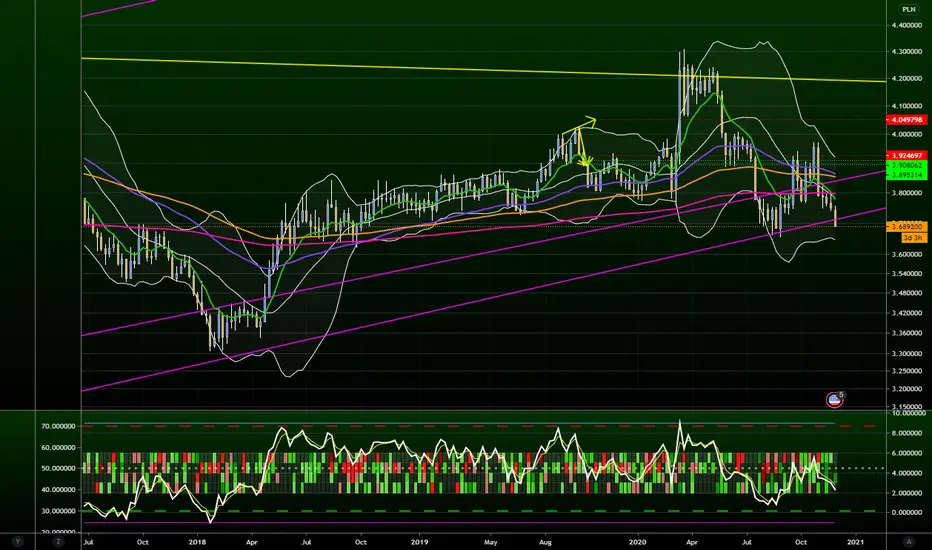The height and width of the screenshot is (550, 932).
Task: Click the 6.000000 indicator scale value
Action: click(x=906, y=453)
